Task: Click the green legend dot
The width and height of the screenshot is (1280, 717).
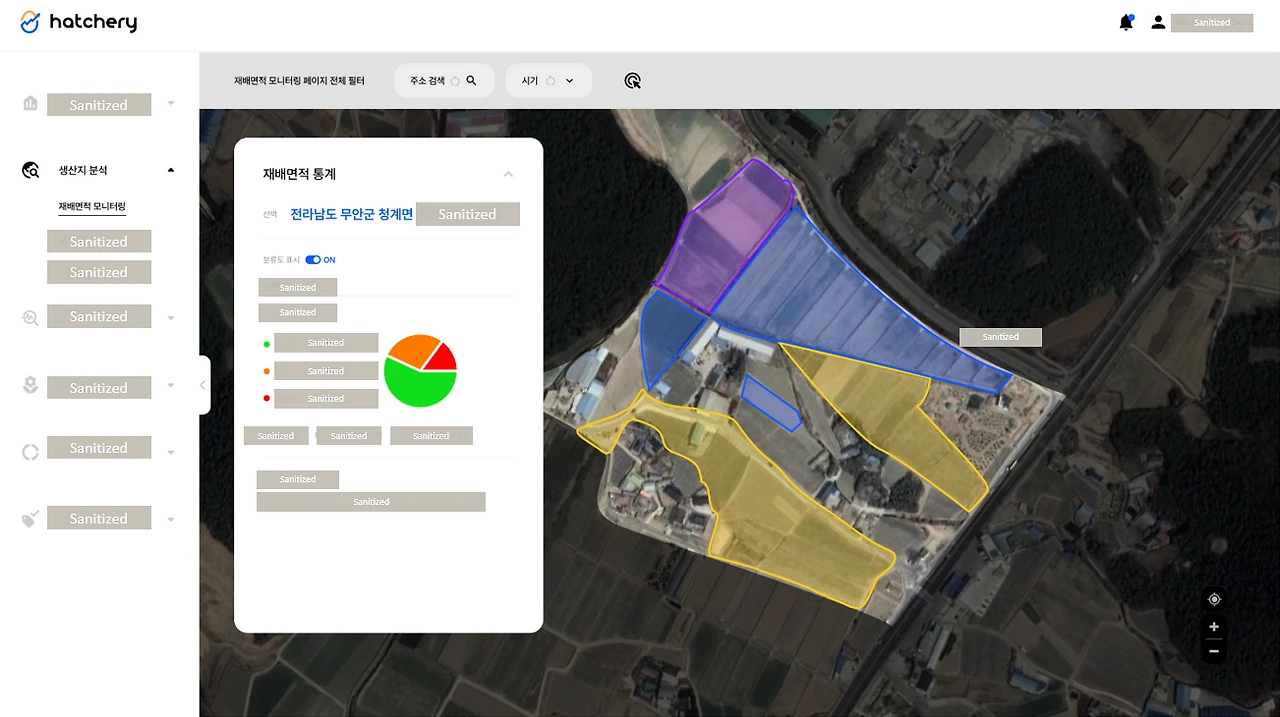Action: click(266, 344)
